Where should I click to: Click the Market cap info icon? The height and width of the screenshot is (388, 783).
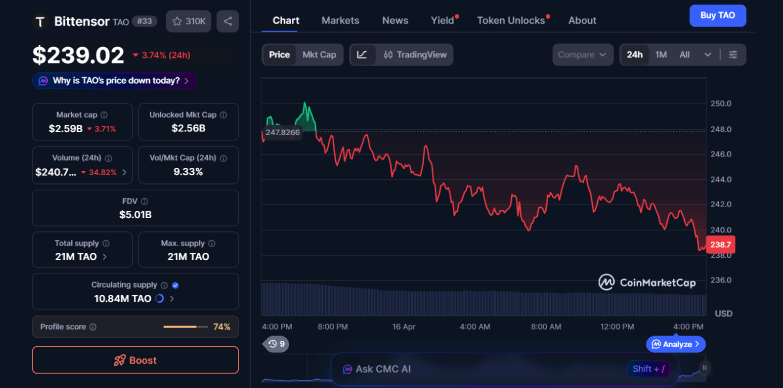coord(103,115)
